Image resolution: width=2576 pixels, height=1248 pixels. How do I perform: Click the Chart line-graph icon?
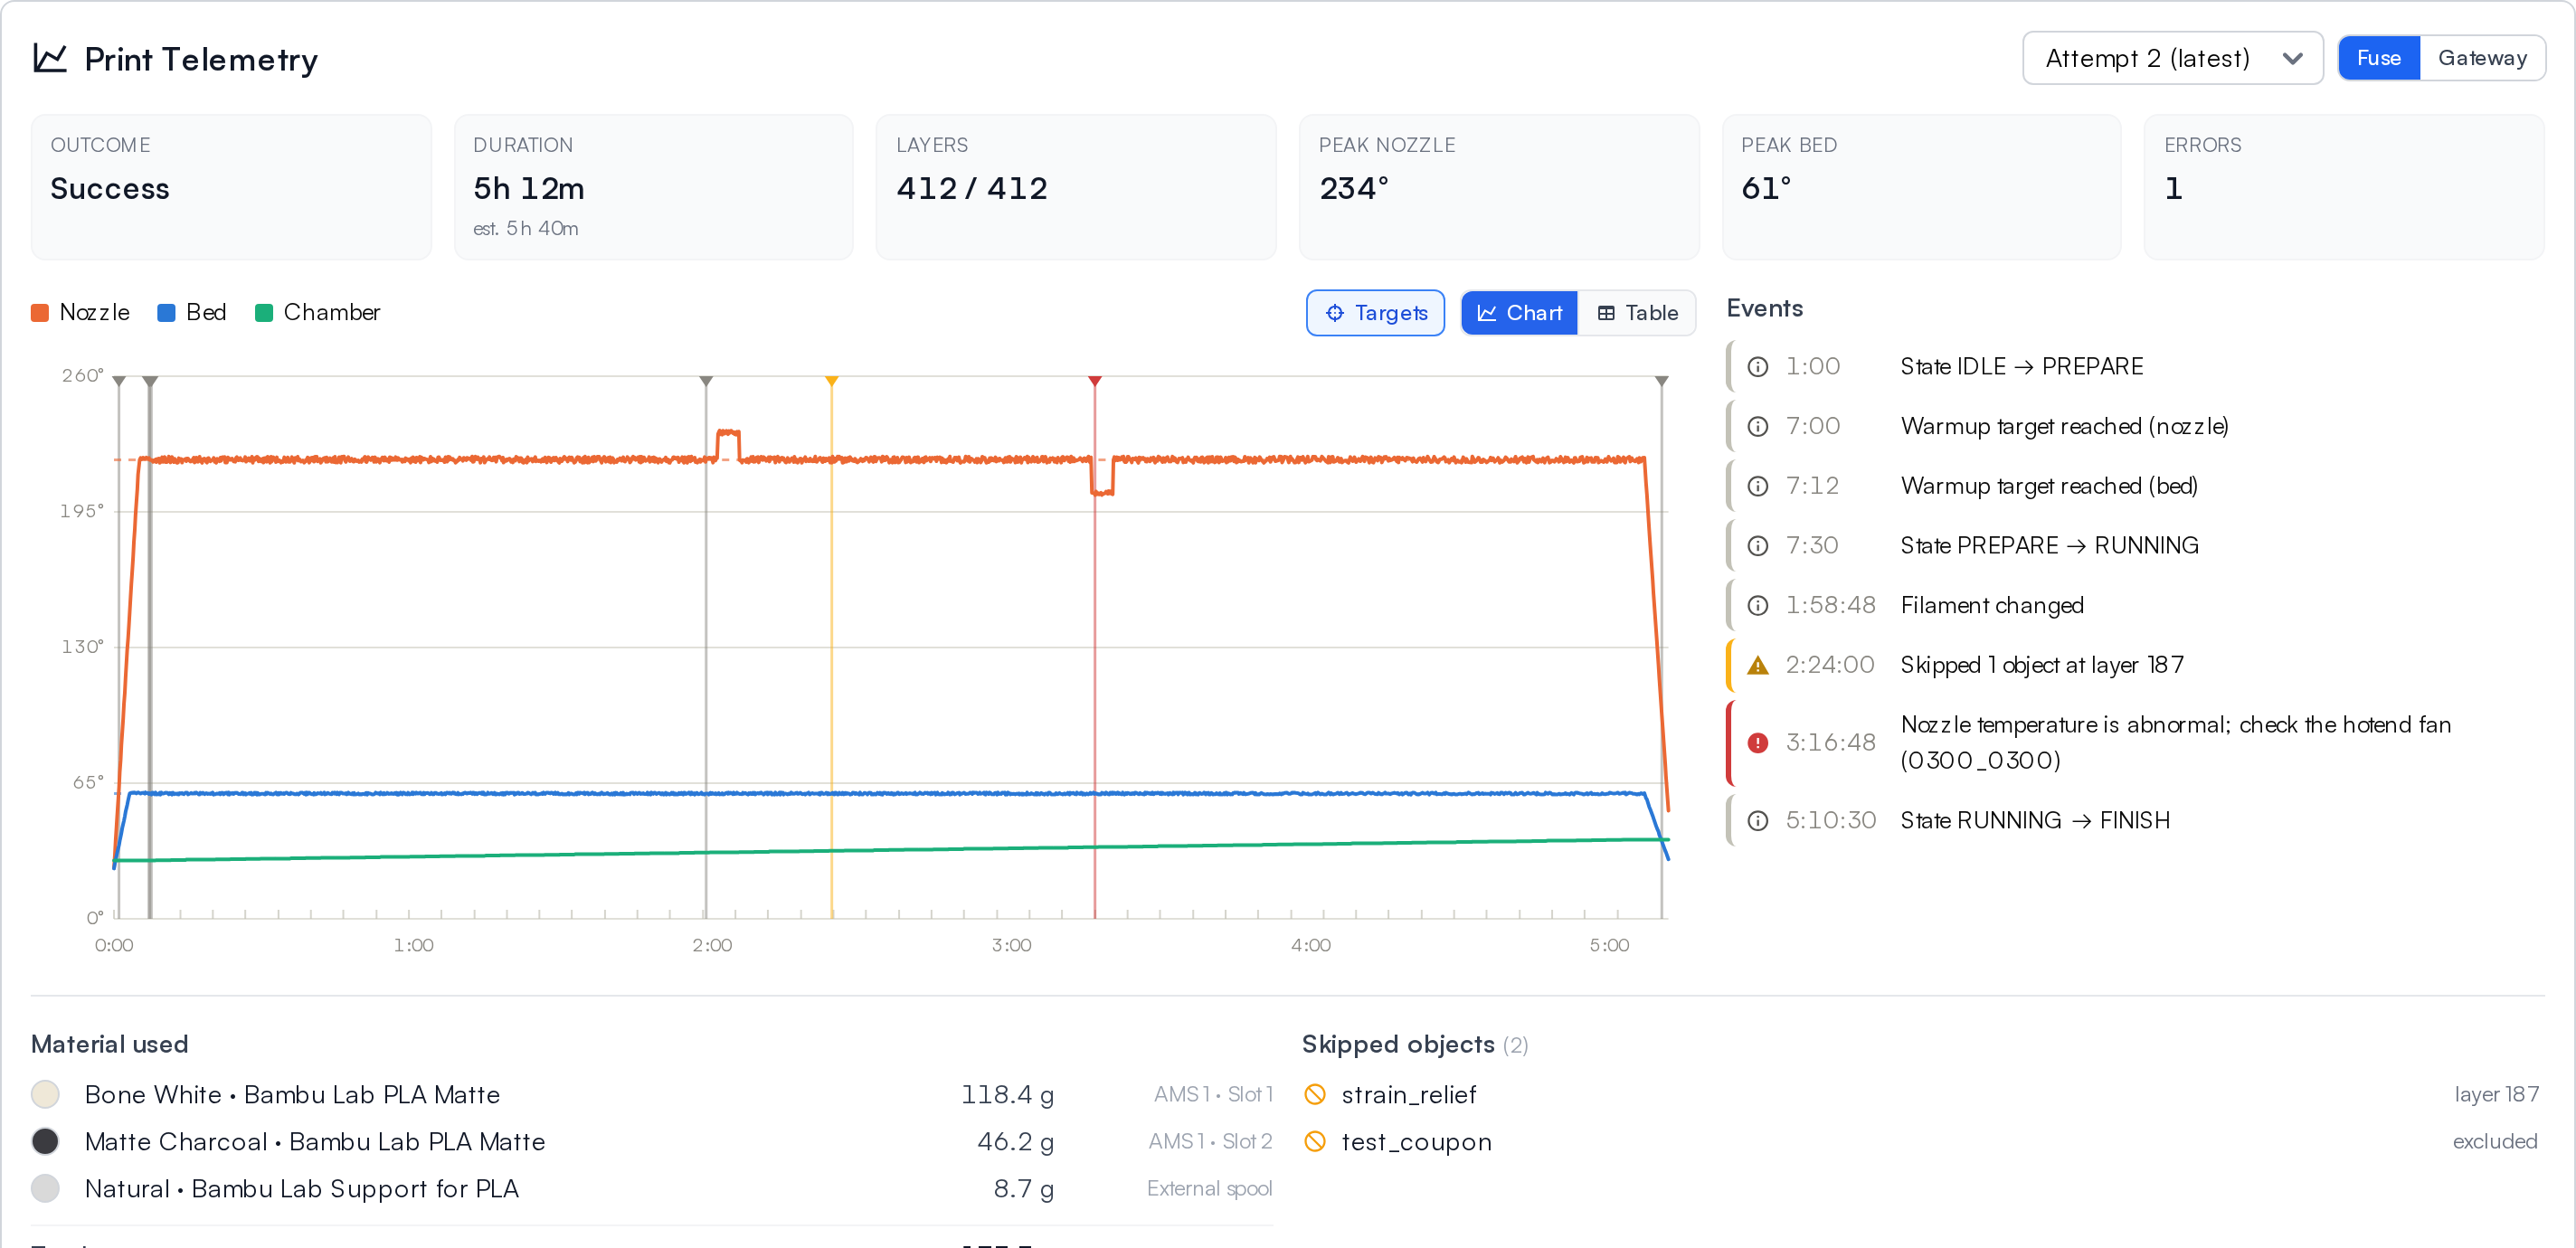(x=1486, y=313)
